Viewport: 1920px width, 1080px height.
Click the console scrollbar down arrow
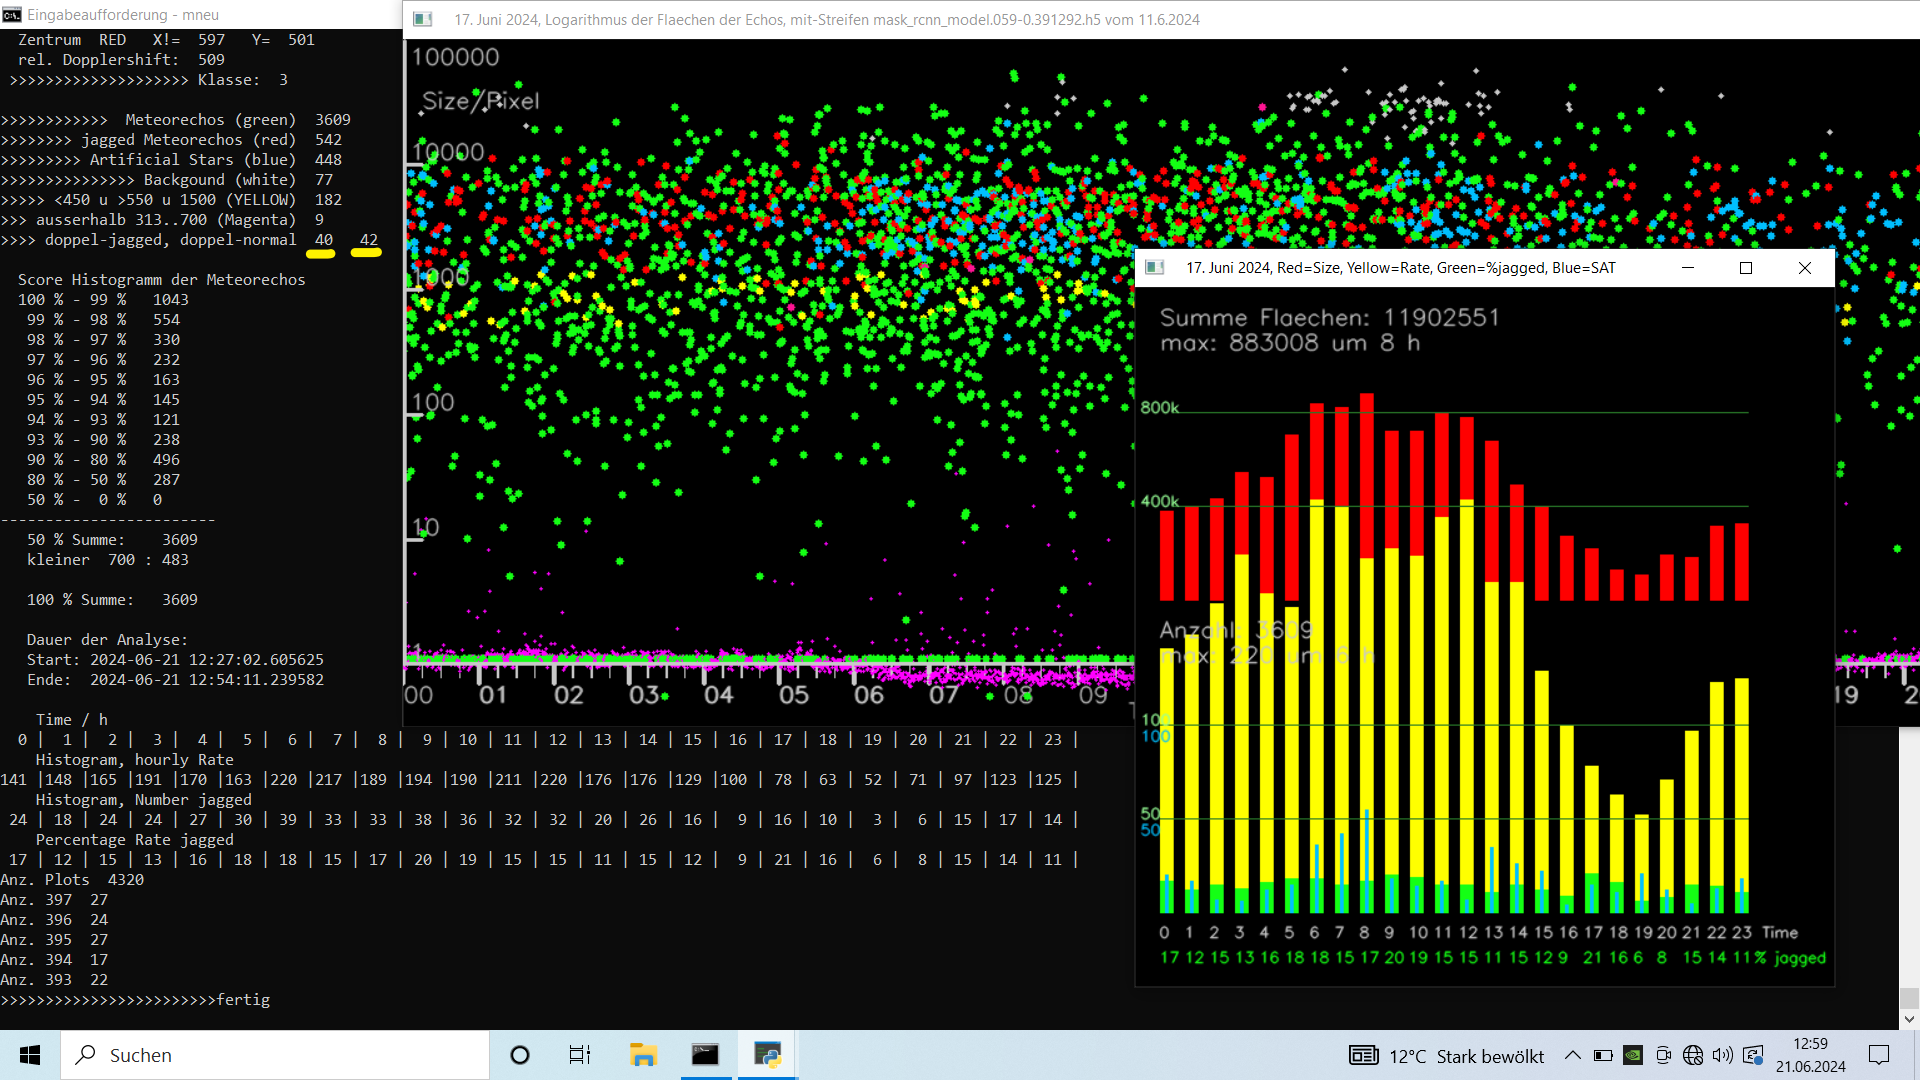(x=1909, y=1019)
